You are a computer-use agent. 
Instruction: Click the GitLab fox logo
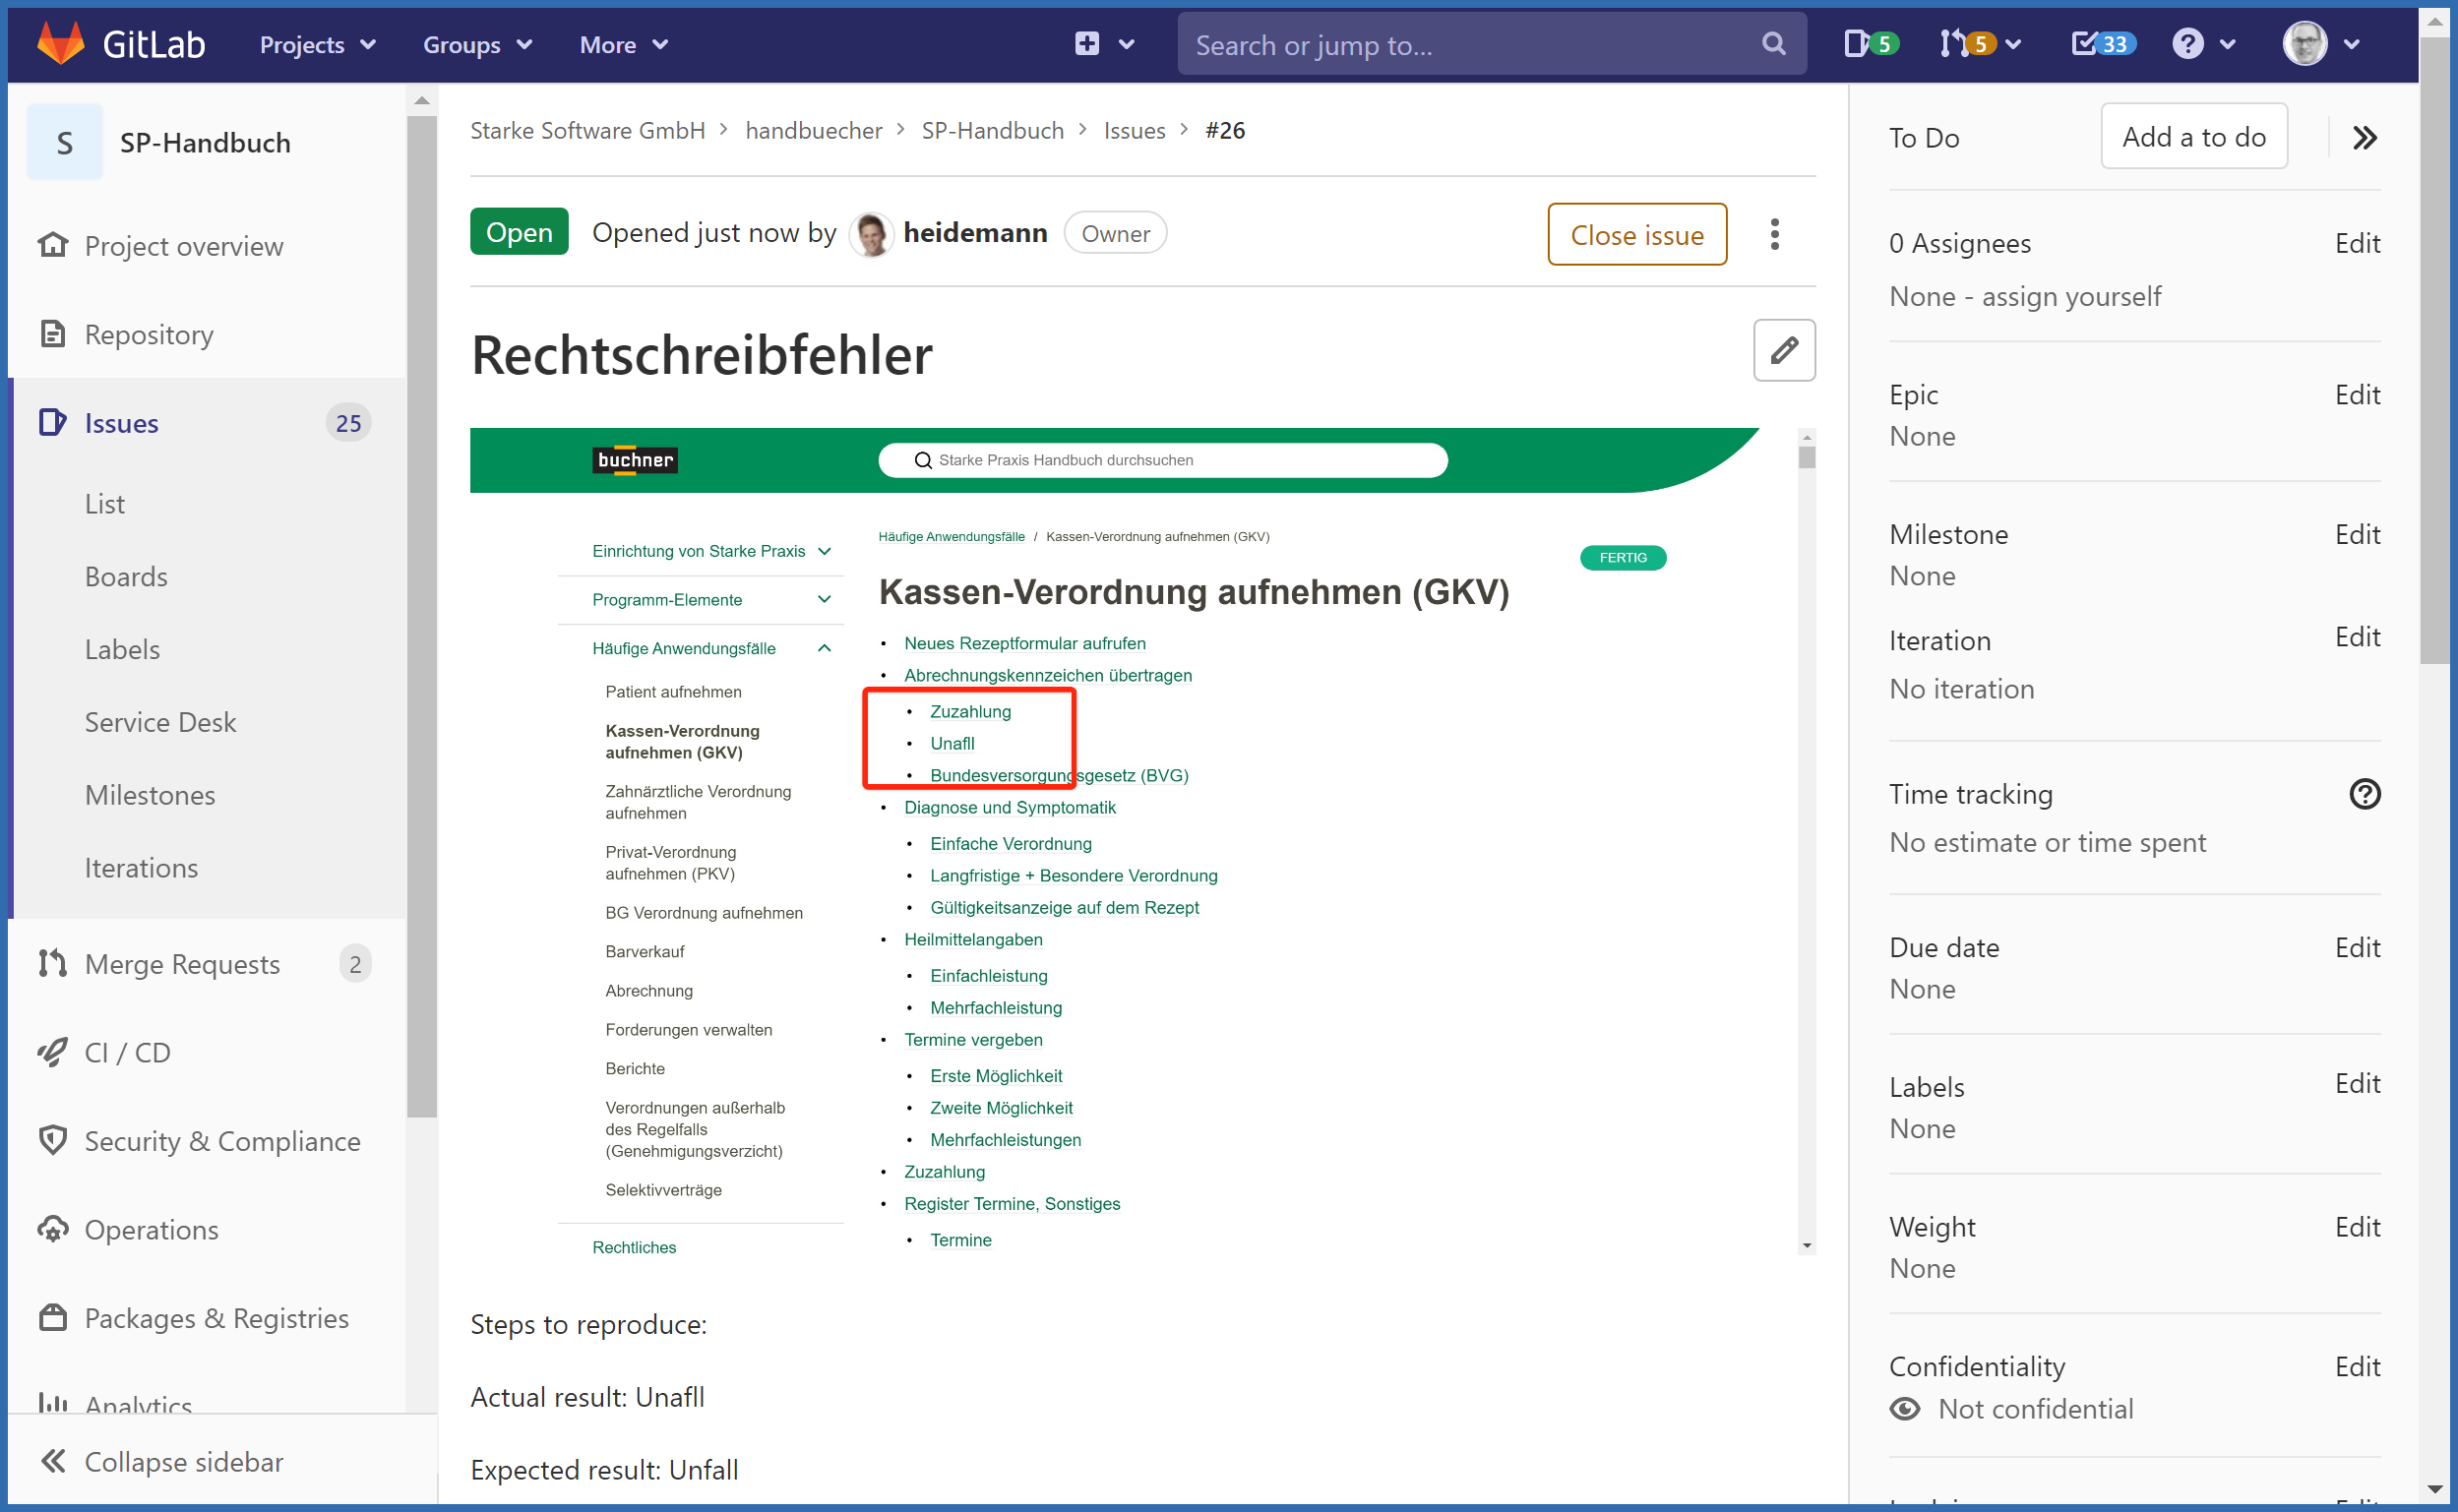coord(60,44)
